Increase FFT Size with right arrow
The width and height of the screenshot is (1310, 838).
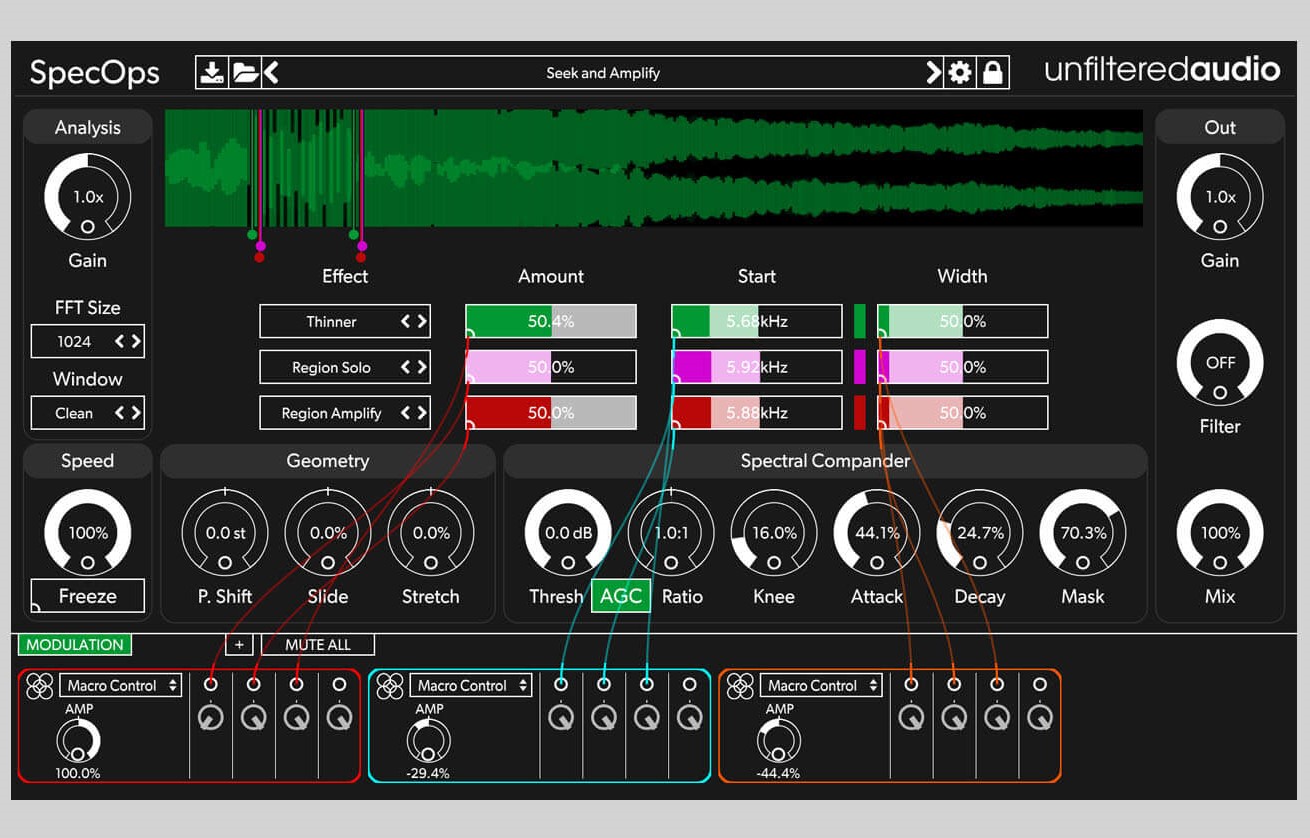point(136,341)
